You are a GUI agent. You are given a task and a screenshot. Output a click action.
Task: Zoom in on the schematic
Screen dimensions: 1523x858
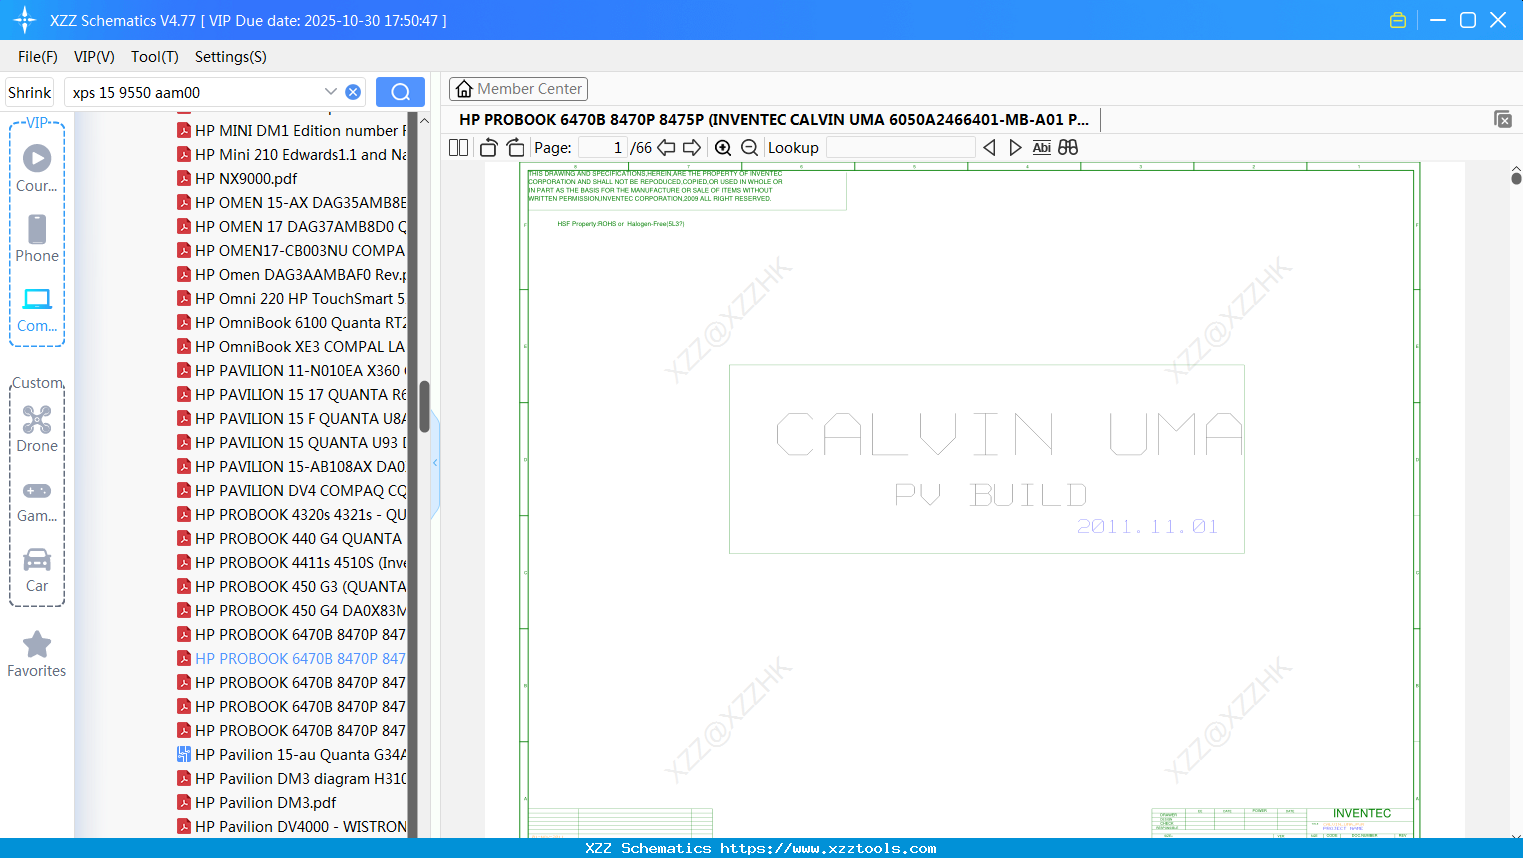pyautogui.click(x=723, y=147)
